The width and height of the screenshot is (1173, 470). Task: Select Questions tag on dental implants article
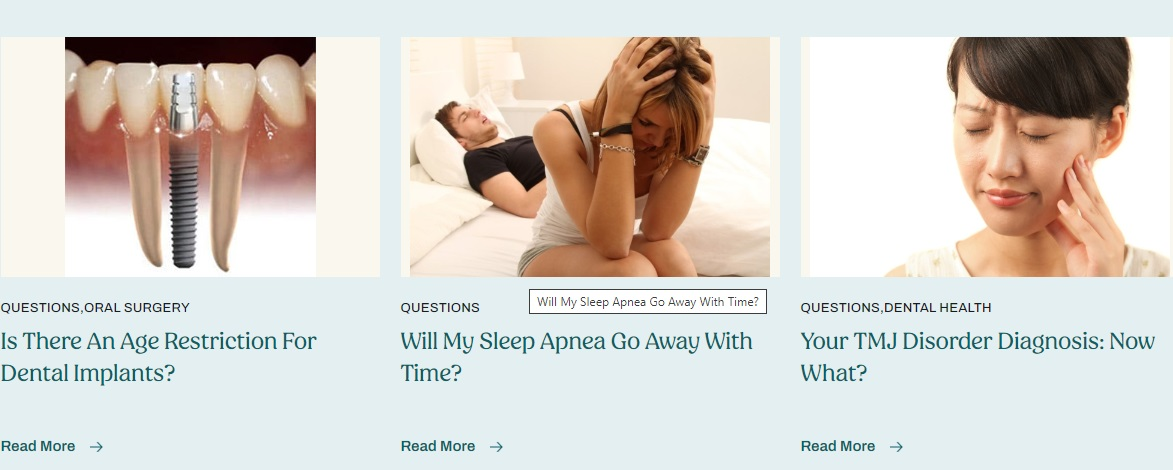pos(40,308)
